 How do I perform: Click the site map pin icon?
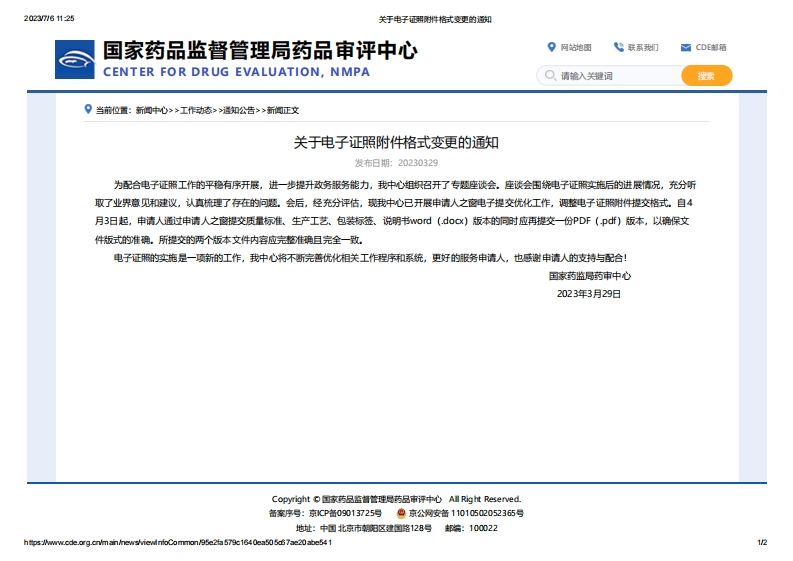[551, 47]
